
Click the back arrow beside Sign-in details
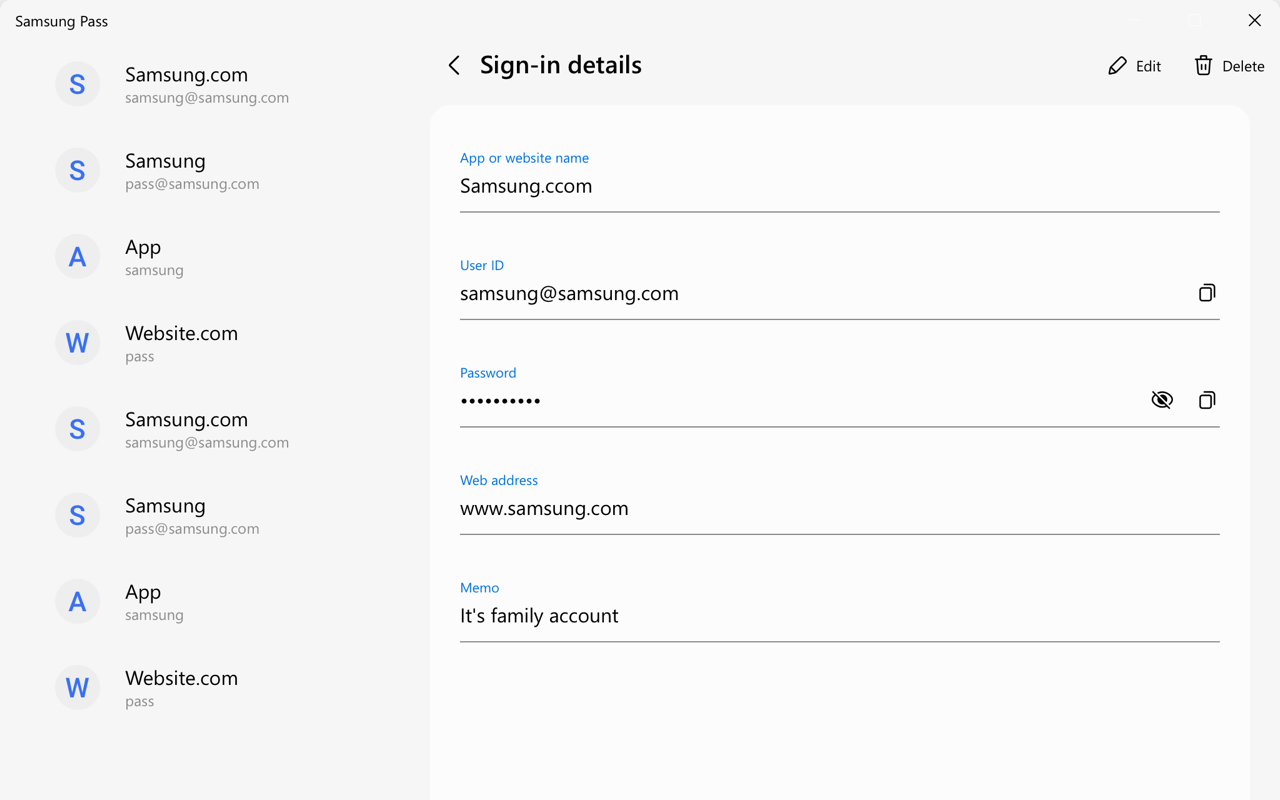[454, 66]
